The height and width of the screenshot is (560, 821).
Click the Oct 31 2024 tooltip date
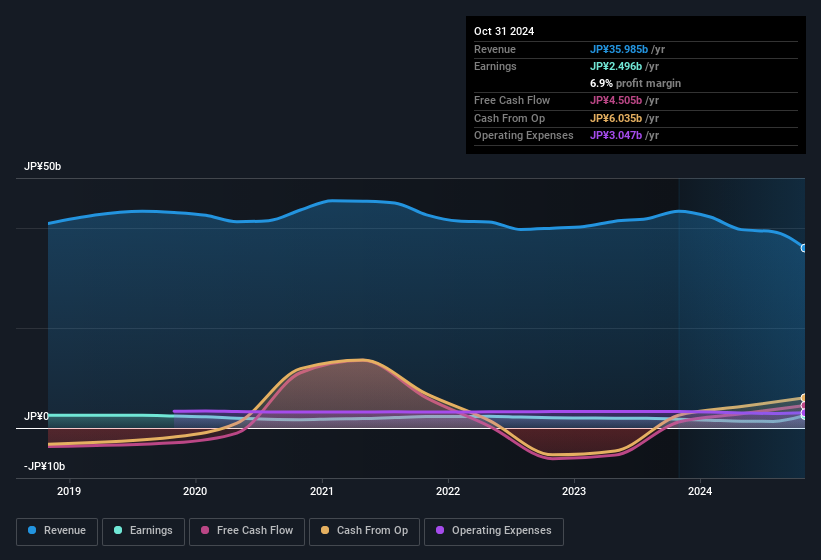point(504,31)
